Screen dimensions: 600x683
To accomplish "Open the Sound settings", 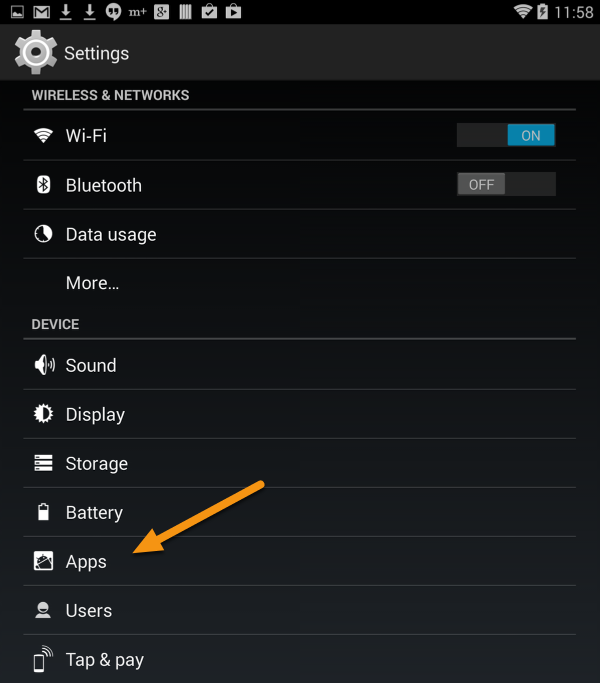I will (x=299, y=365).
